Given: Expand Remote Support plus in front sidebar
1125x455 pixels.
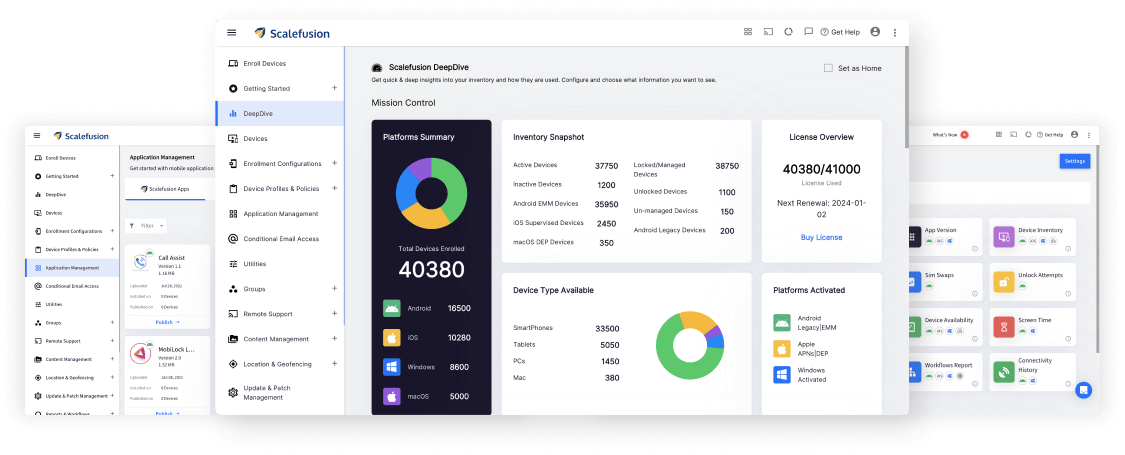Looking at the screenshot, I should click(334, 314).
